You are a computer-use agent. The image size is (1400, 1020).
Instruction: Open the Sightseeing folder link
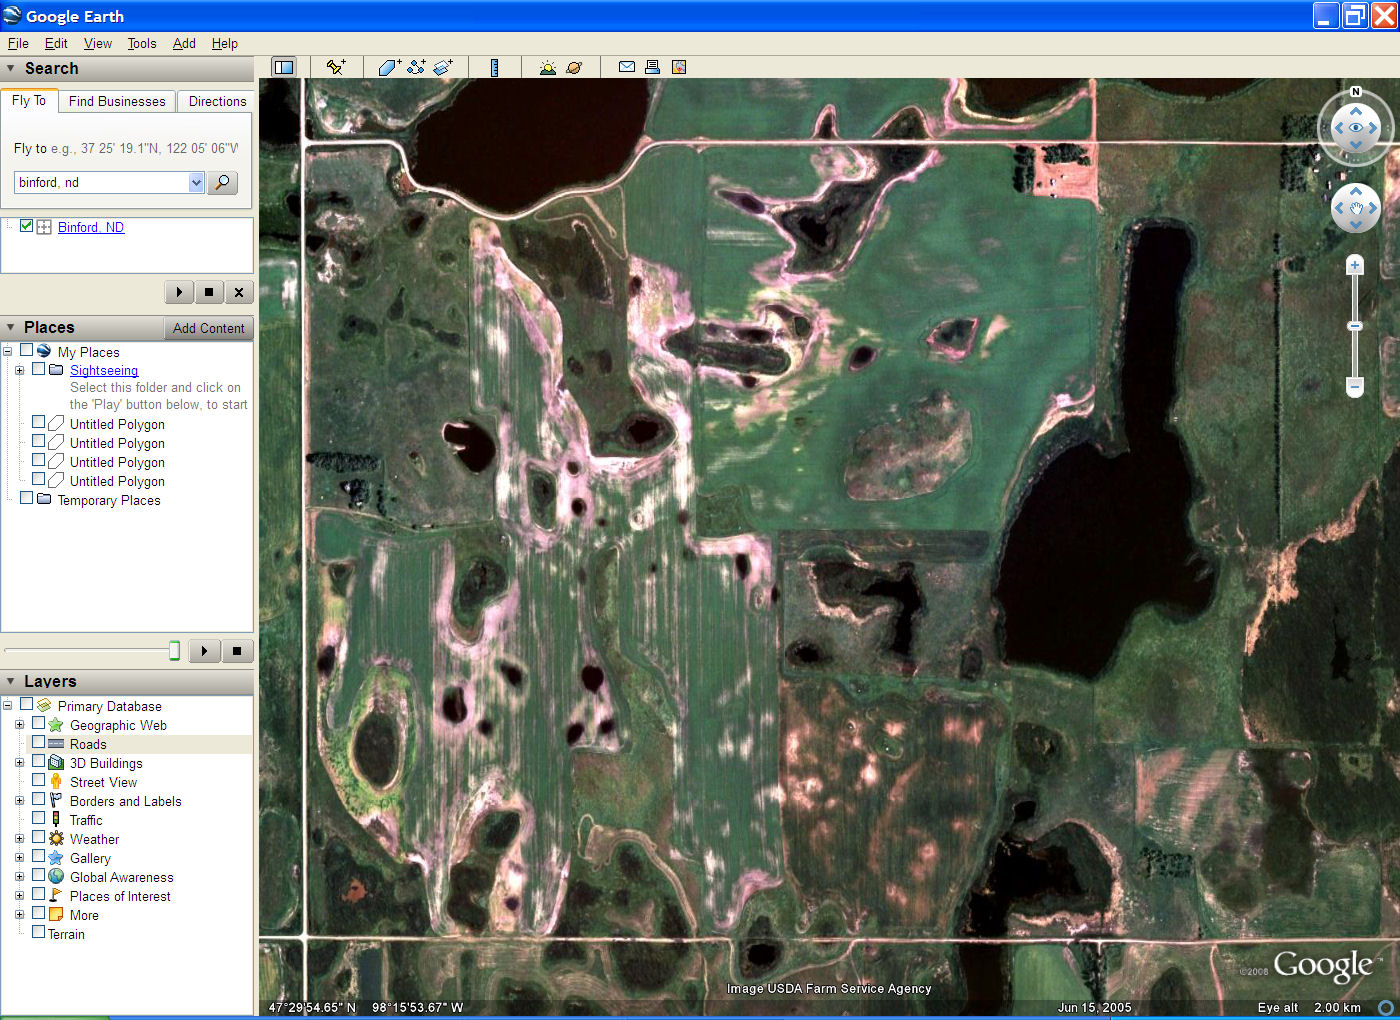(x=104, y=370)
